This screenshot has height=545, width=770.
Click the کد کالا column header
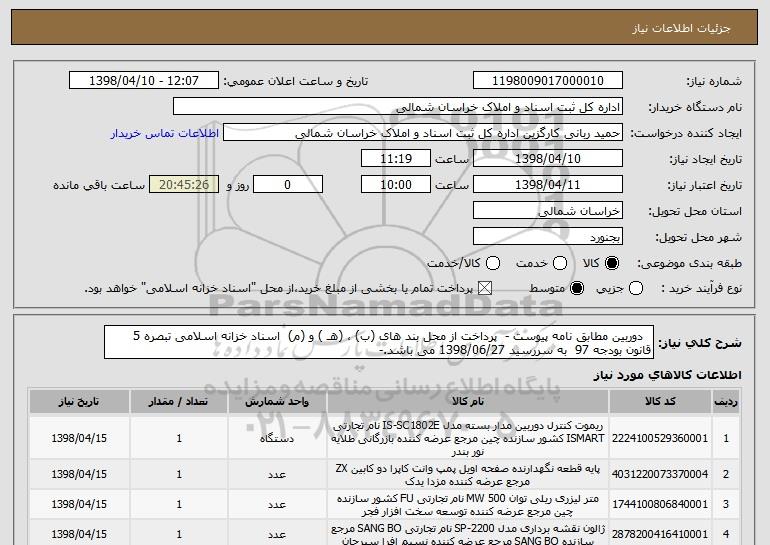[660, 402]
